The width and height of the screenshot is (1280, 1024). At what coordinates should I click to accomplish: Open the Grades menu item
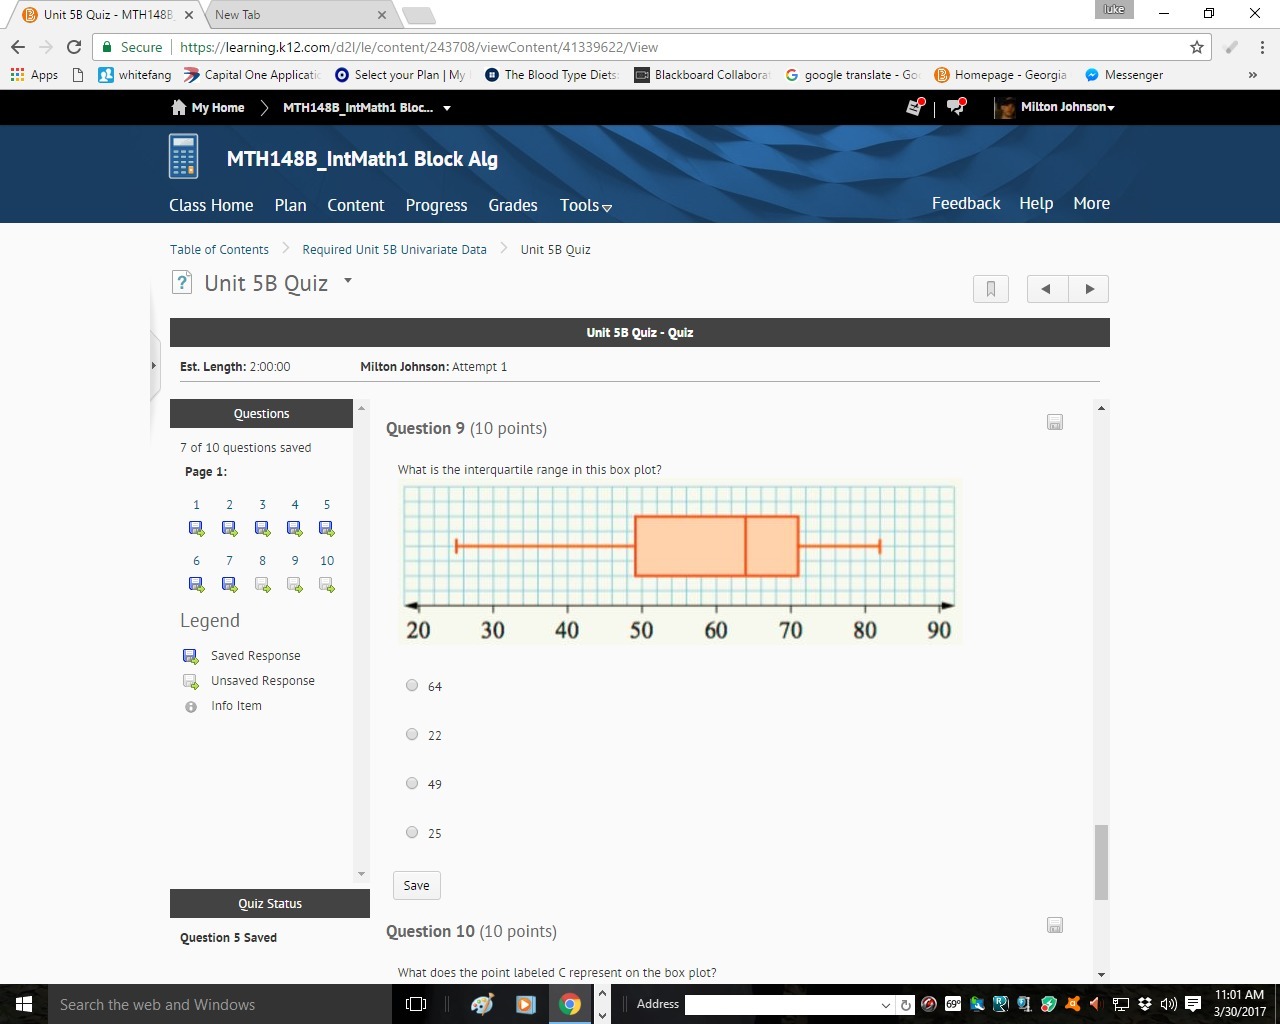513,205
